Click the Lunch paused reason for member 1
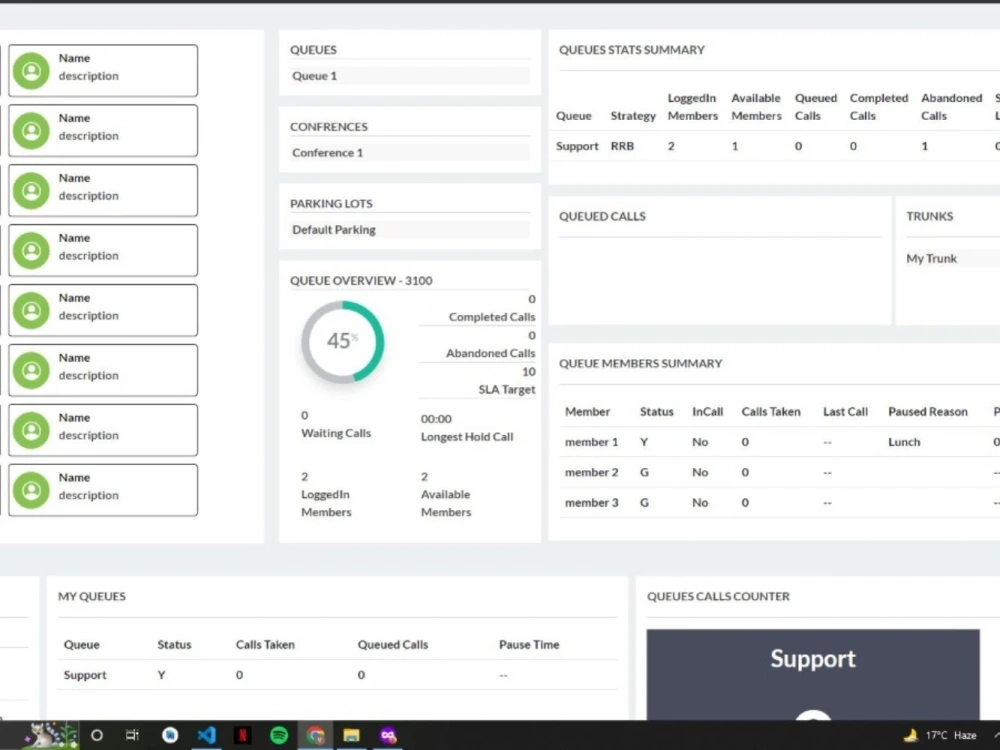Screen dimensions: 1000x750 [x=904, y=442]
